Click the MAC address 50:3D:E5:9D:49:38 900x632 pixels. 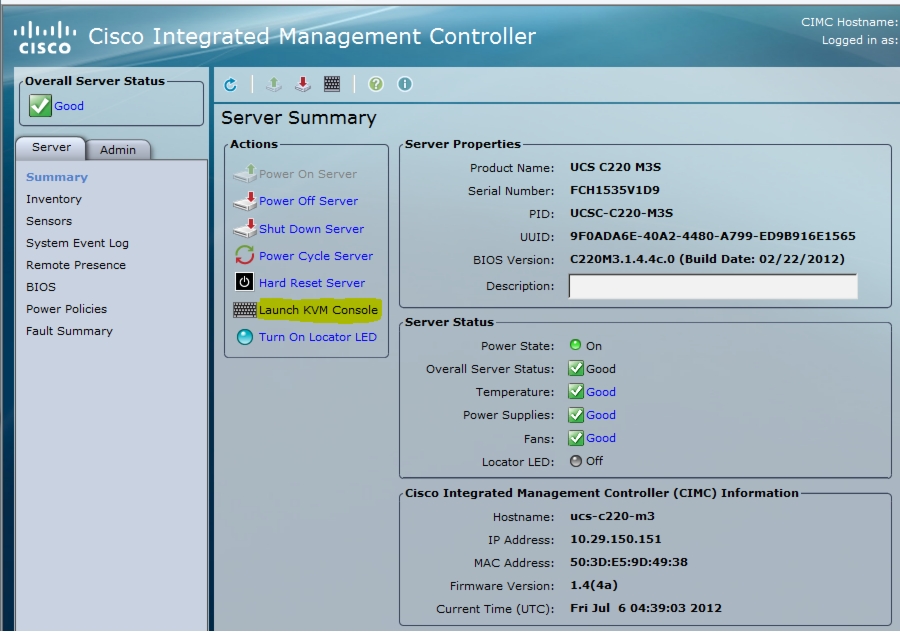point(629,562)
